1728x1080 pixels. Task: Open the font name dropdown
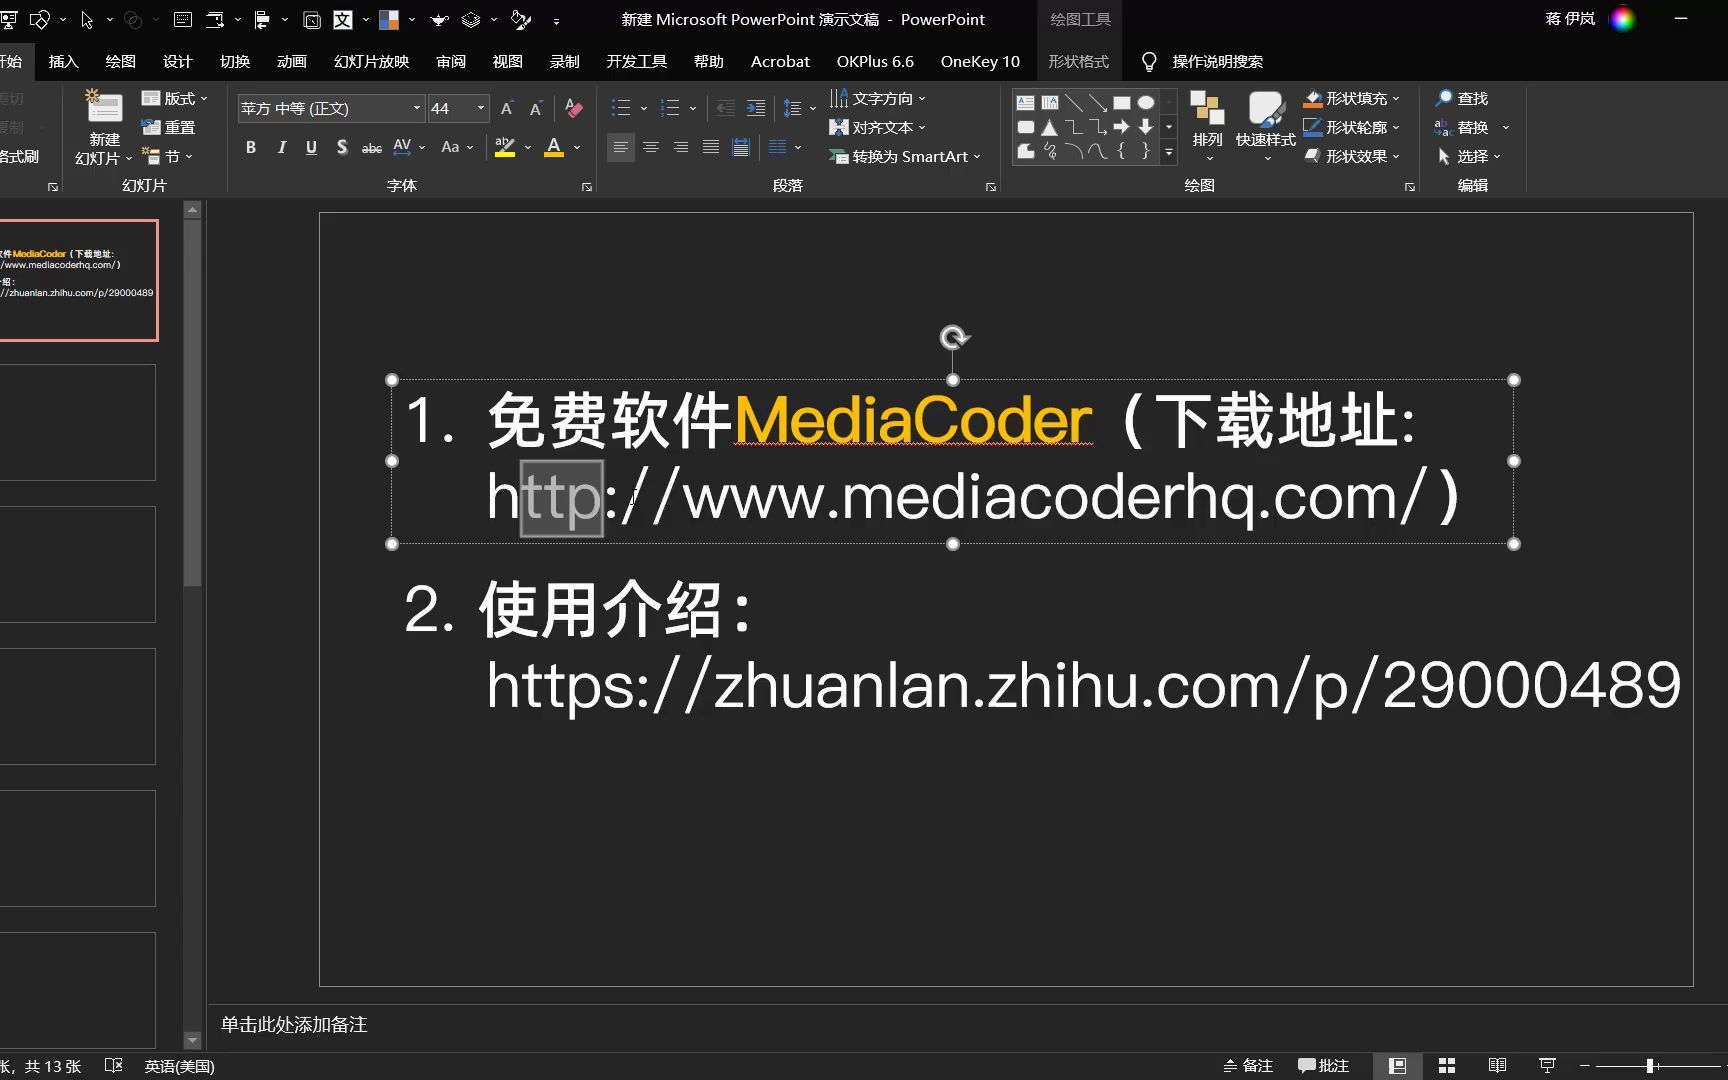pyautogui.click(x=416, y=108)
